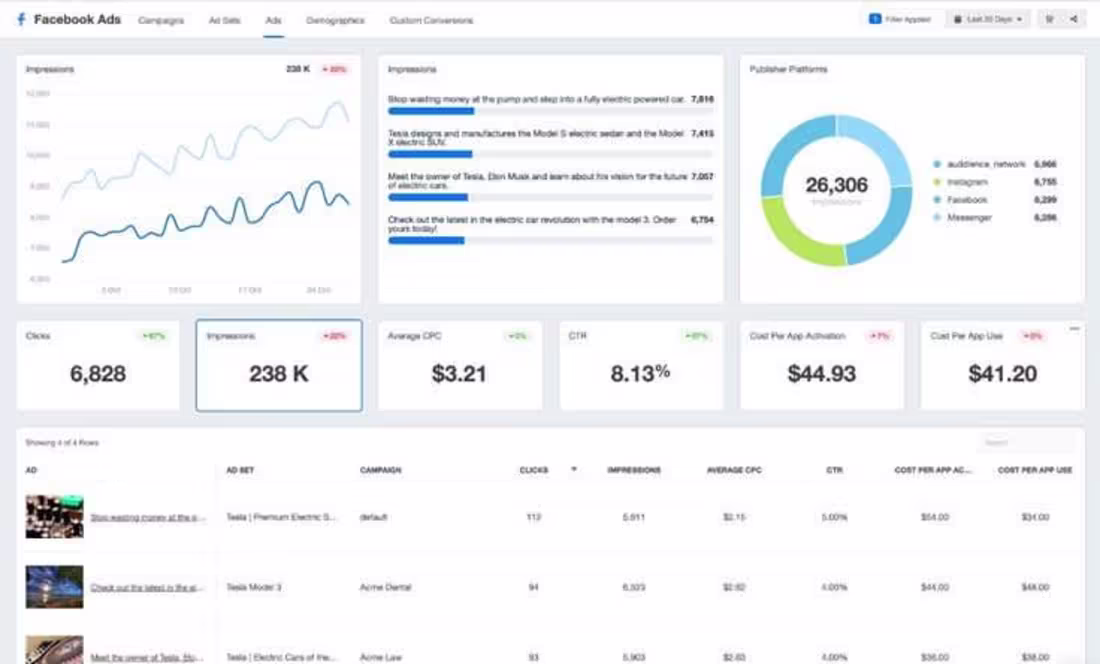Viewport: 1100px width, 664px height.
Task: Open the Last 30 Days date dropdown
Action: (x=988, y=20)
